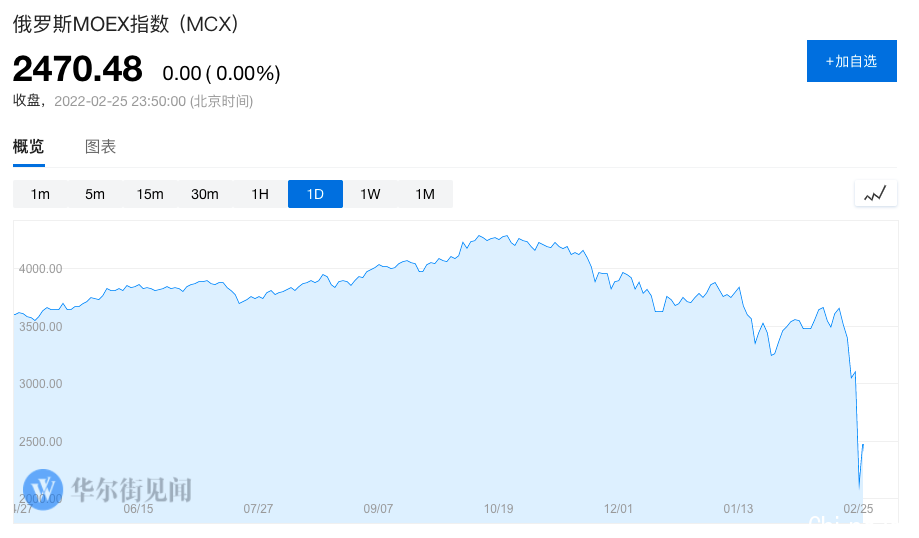Select the 1D interval button
The image size is (919, 538).
pos(315,194)
